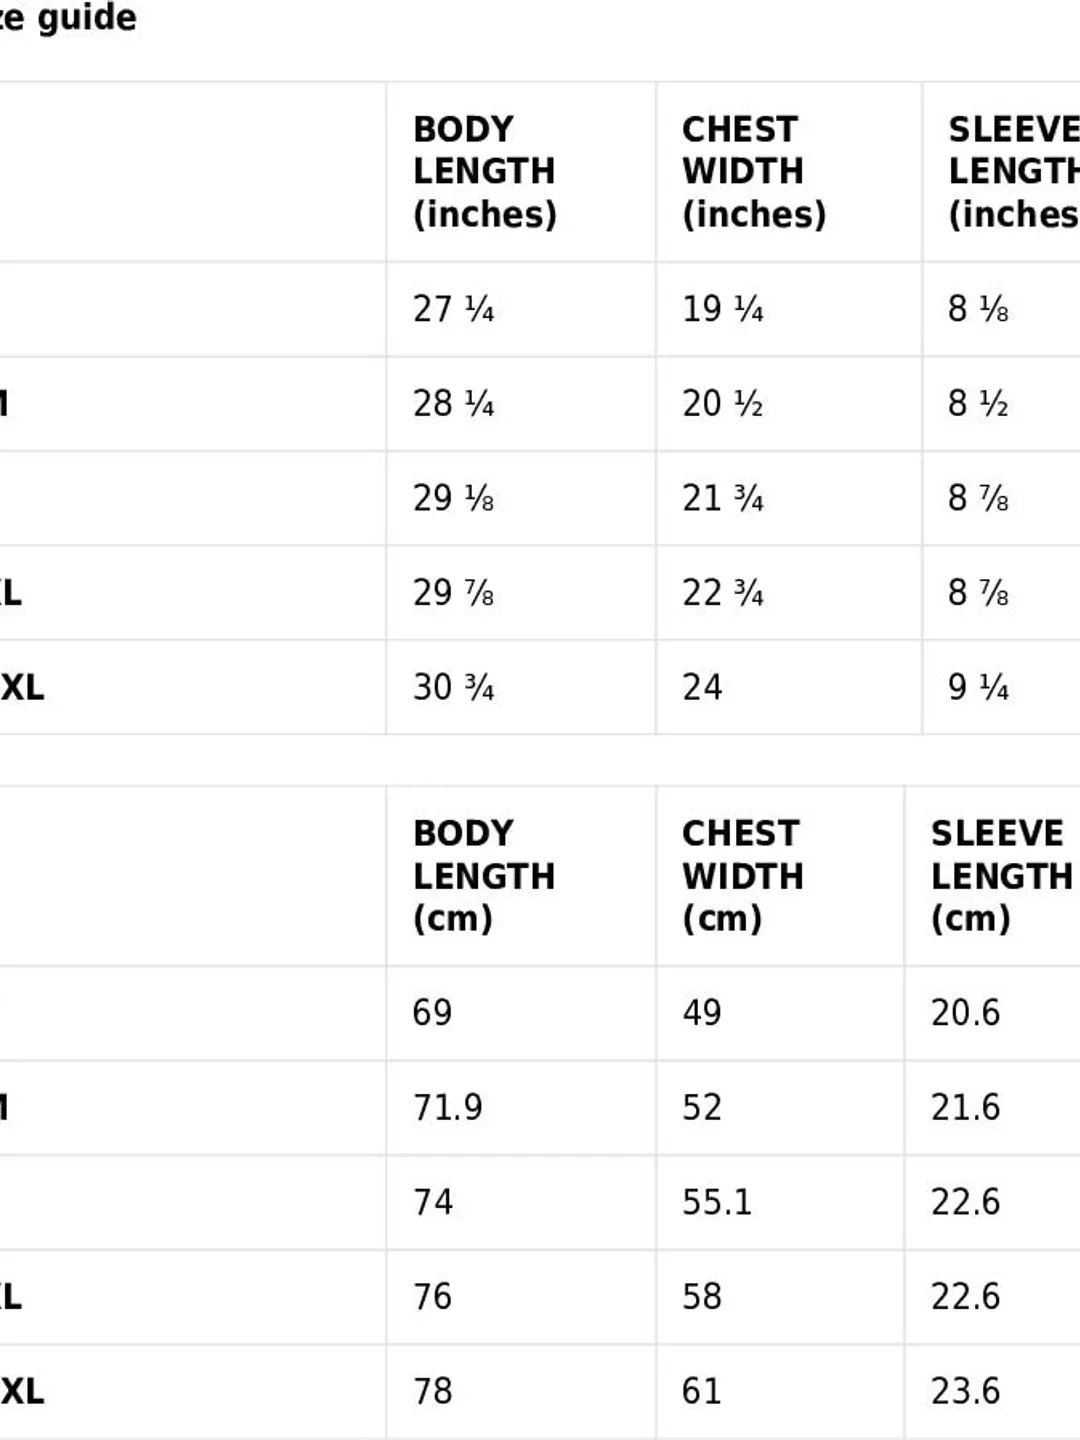Screen dimensions: 1080x1440
Task: Click the 9 ¼ sleeve length cell
Action: click(978, 687)
